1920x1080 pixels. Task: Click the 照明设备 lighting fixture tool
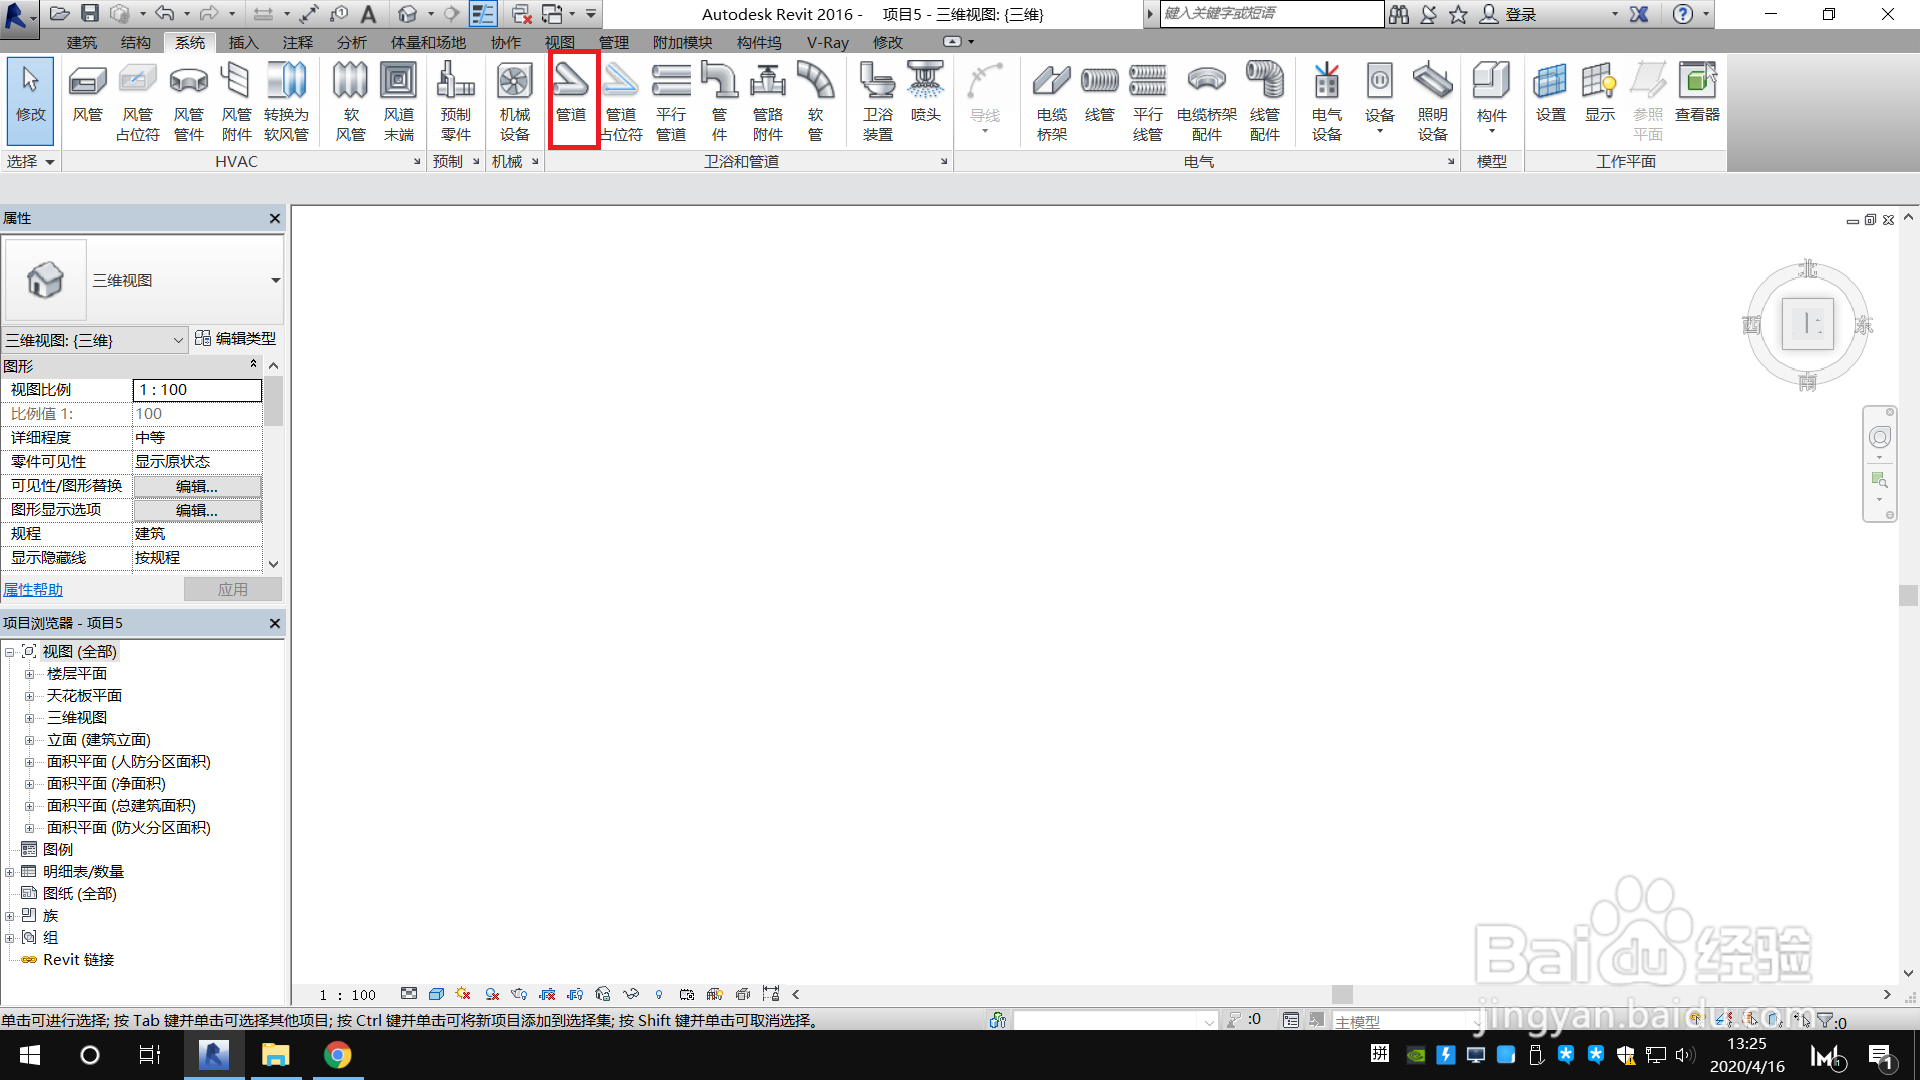coord(1432,100)
